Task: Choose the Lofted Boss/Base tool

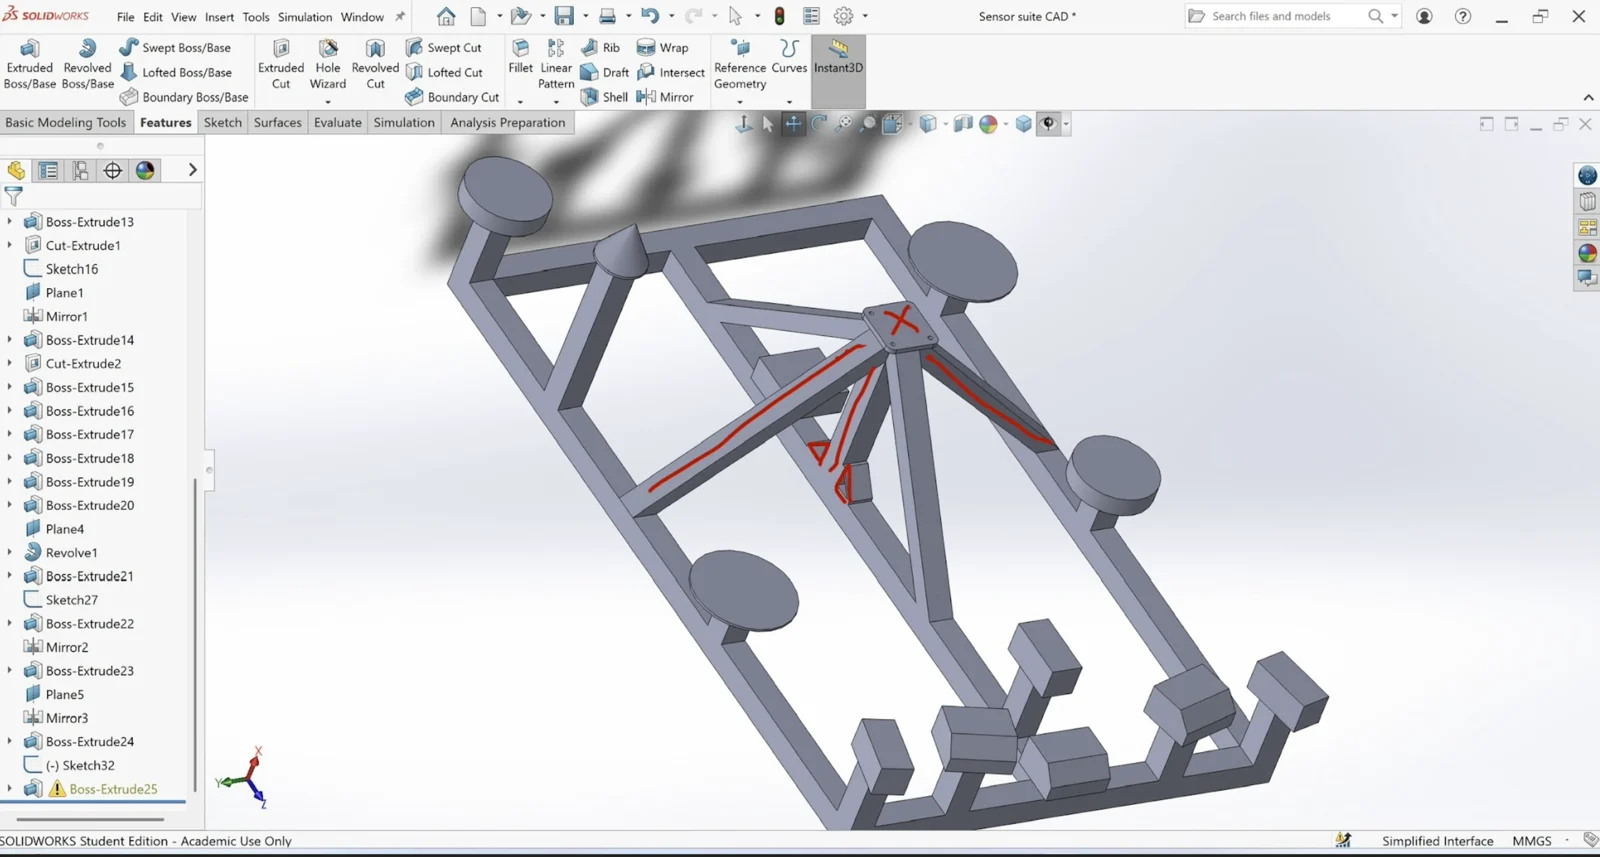Action: point(176,72)
